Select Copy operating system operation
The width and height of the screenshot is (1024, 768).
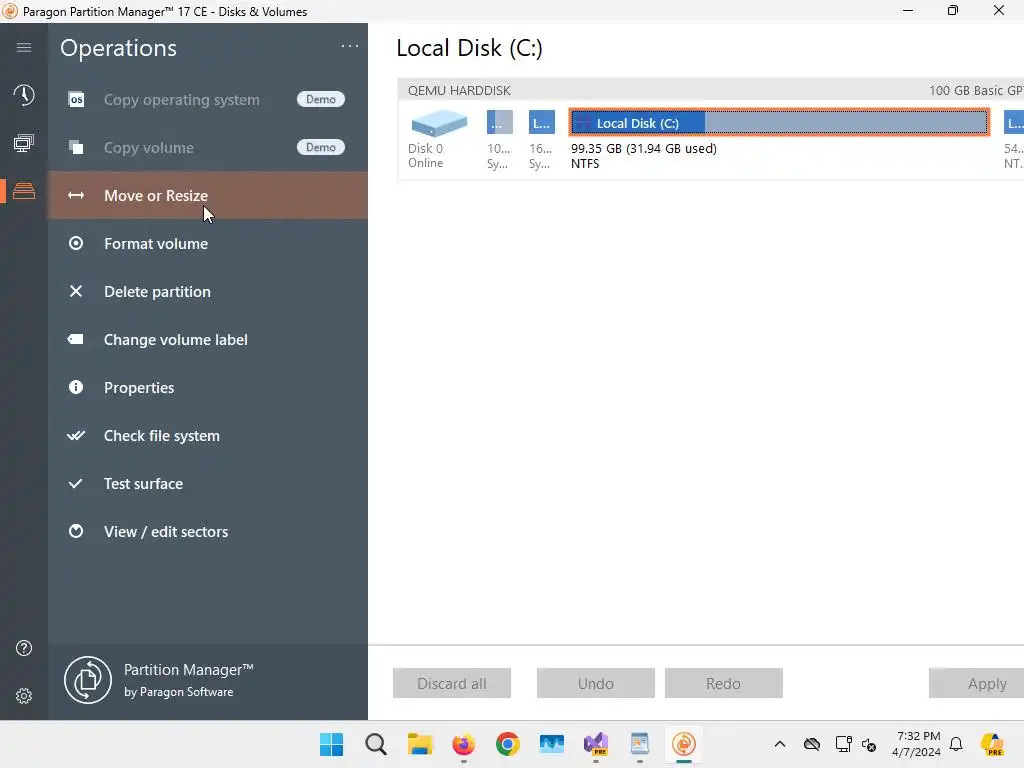point(208,99)
